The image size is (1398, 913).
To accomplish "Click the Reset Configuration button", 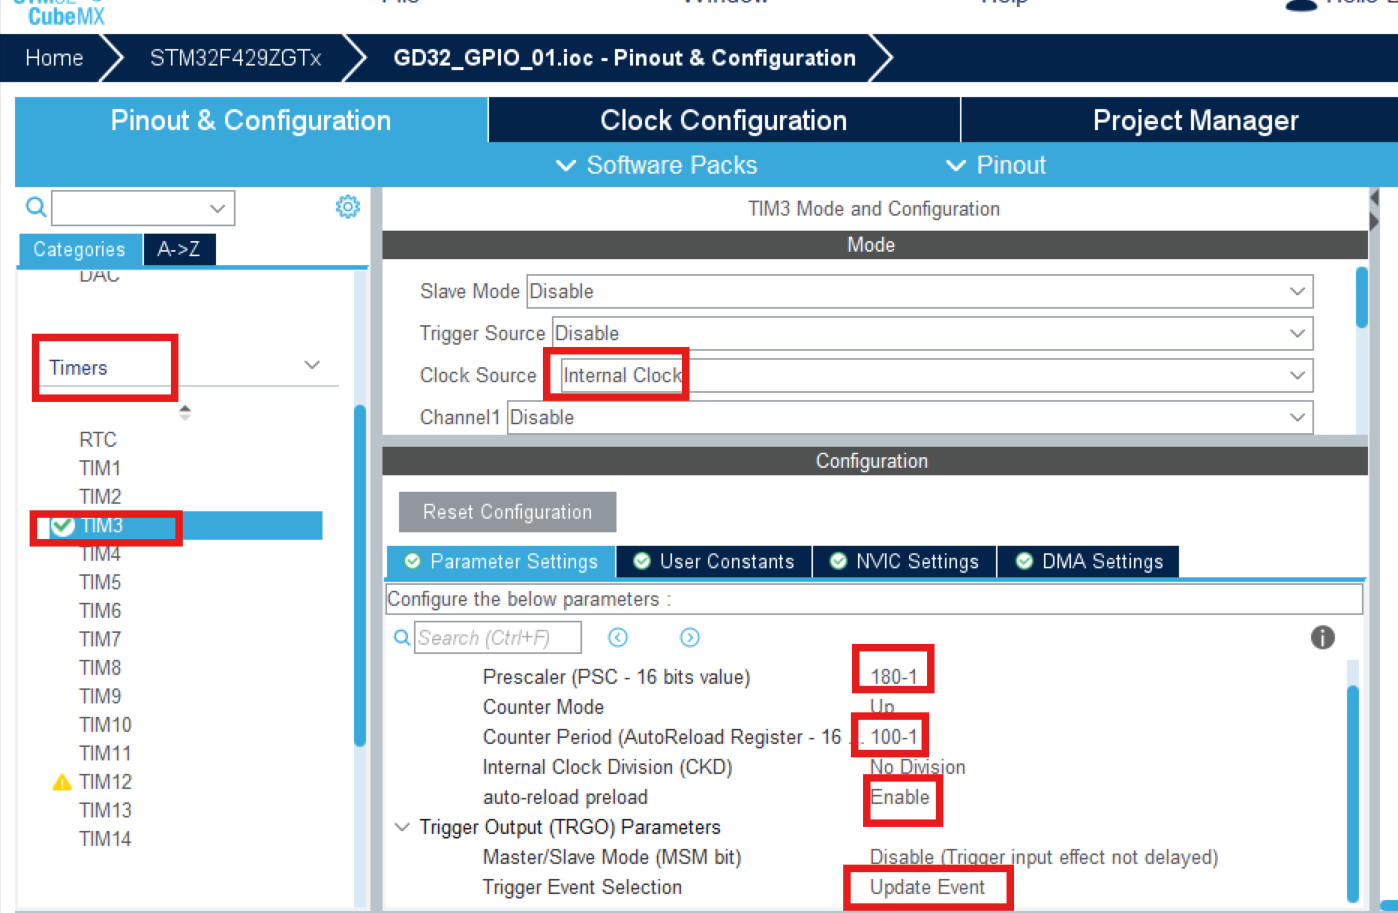I will point(507,512).
